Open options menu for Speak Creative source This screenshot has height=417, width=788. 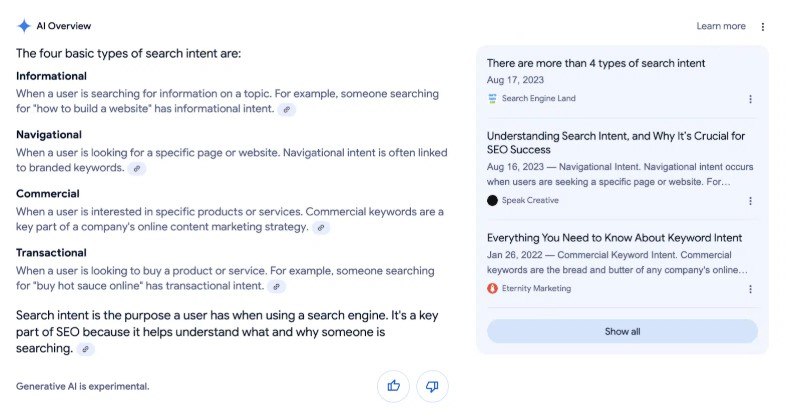(x=750, y=201)
